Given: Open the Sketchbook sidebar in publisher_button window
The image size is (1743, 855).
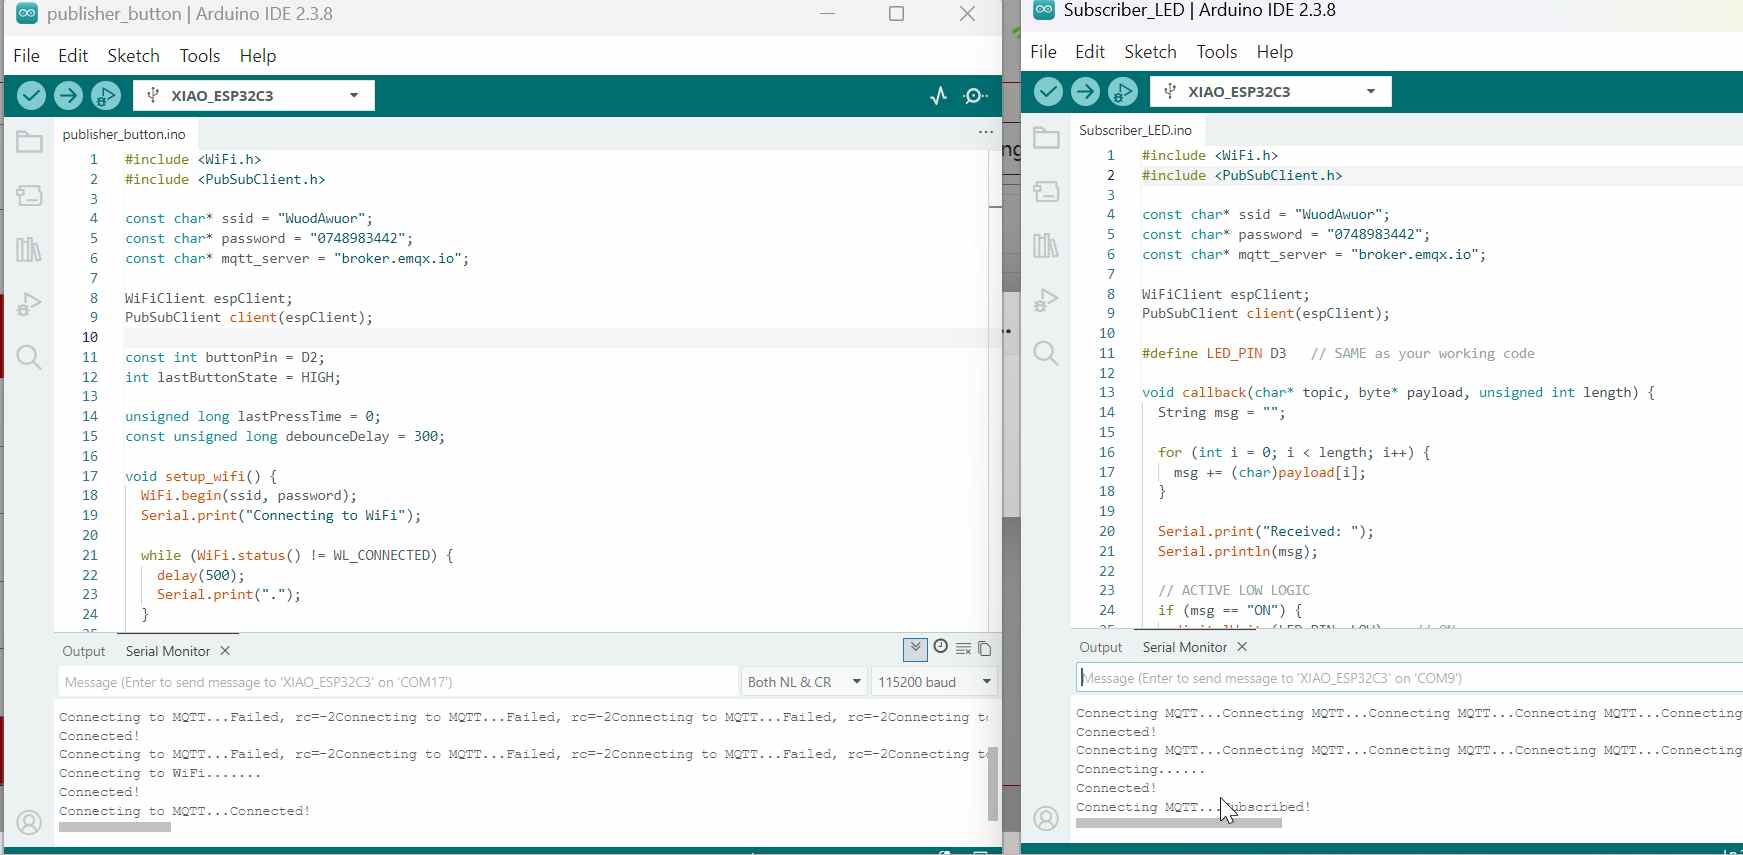Looking at the screenshot, I should [x=29, y=142].
